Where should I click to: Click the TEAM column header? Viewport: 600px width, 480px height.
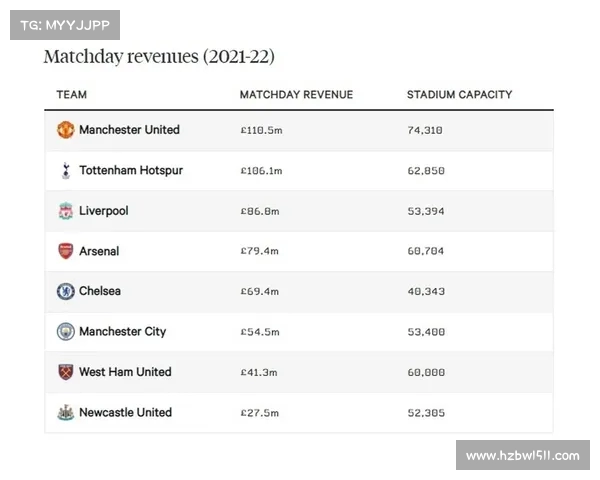tap(72, 95)
